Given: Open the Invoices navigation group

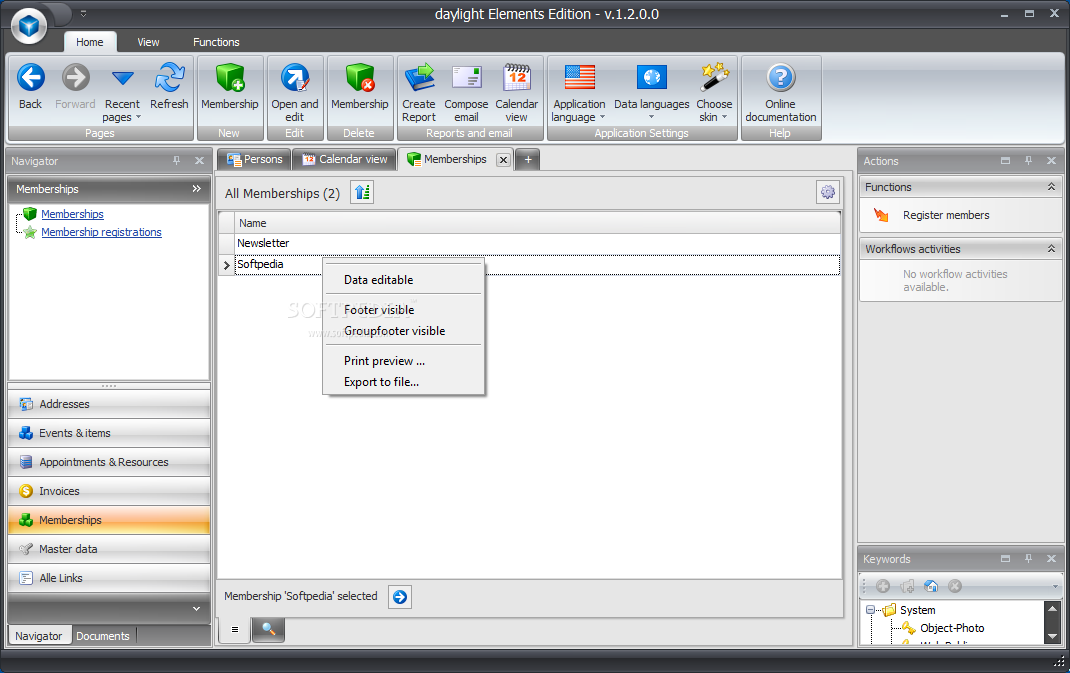Looking at the screenshot, I should (x=109, y=491).
